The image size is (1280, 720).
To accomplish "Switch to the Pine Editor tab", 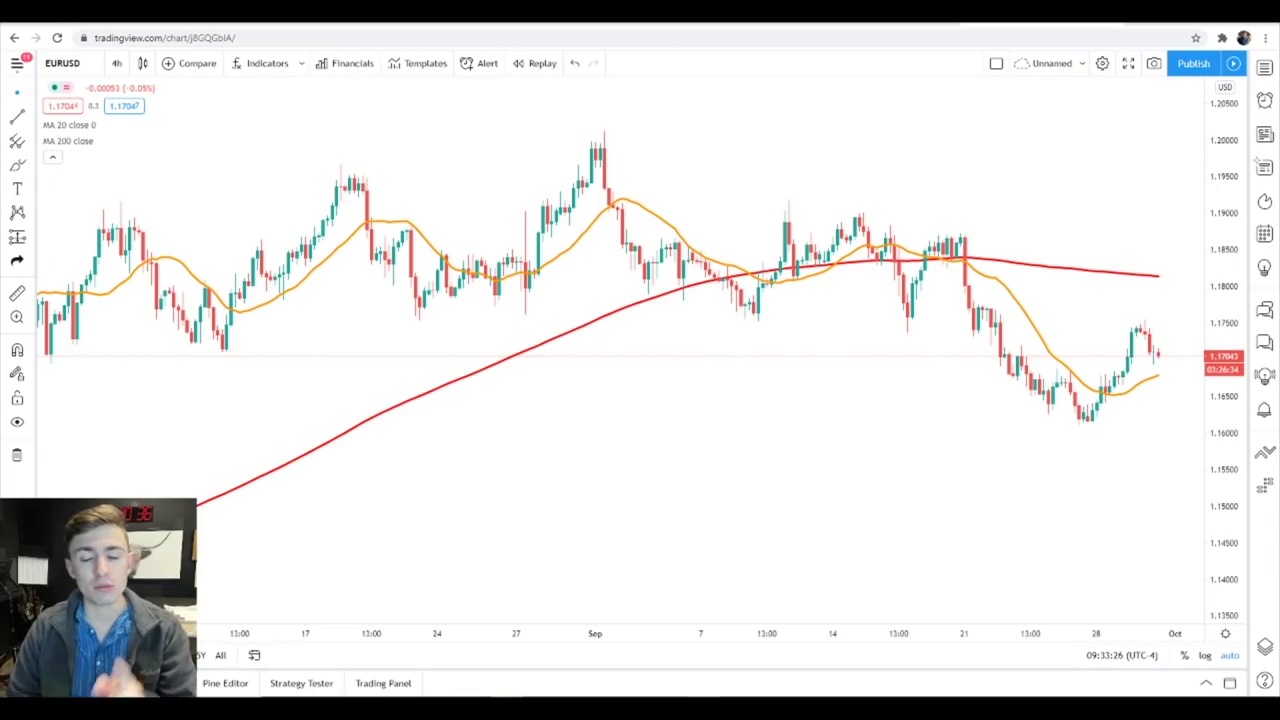I will click(225, 683).
